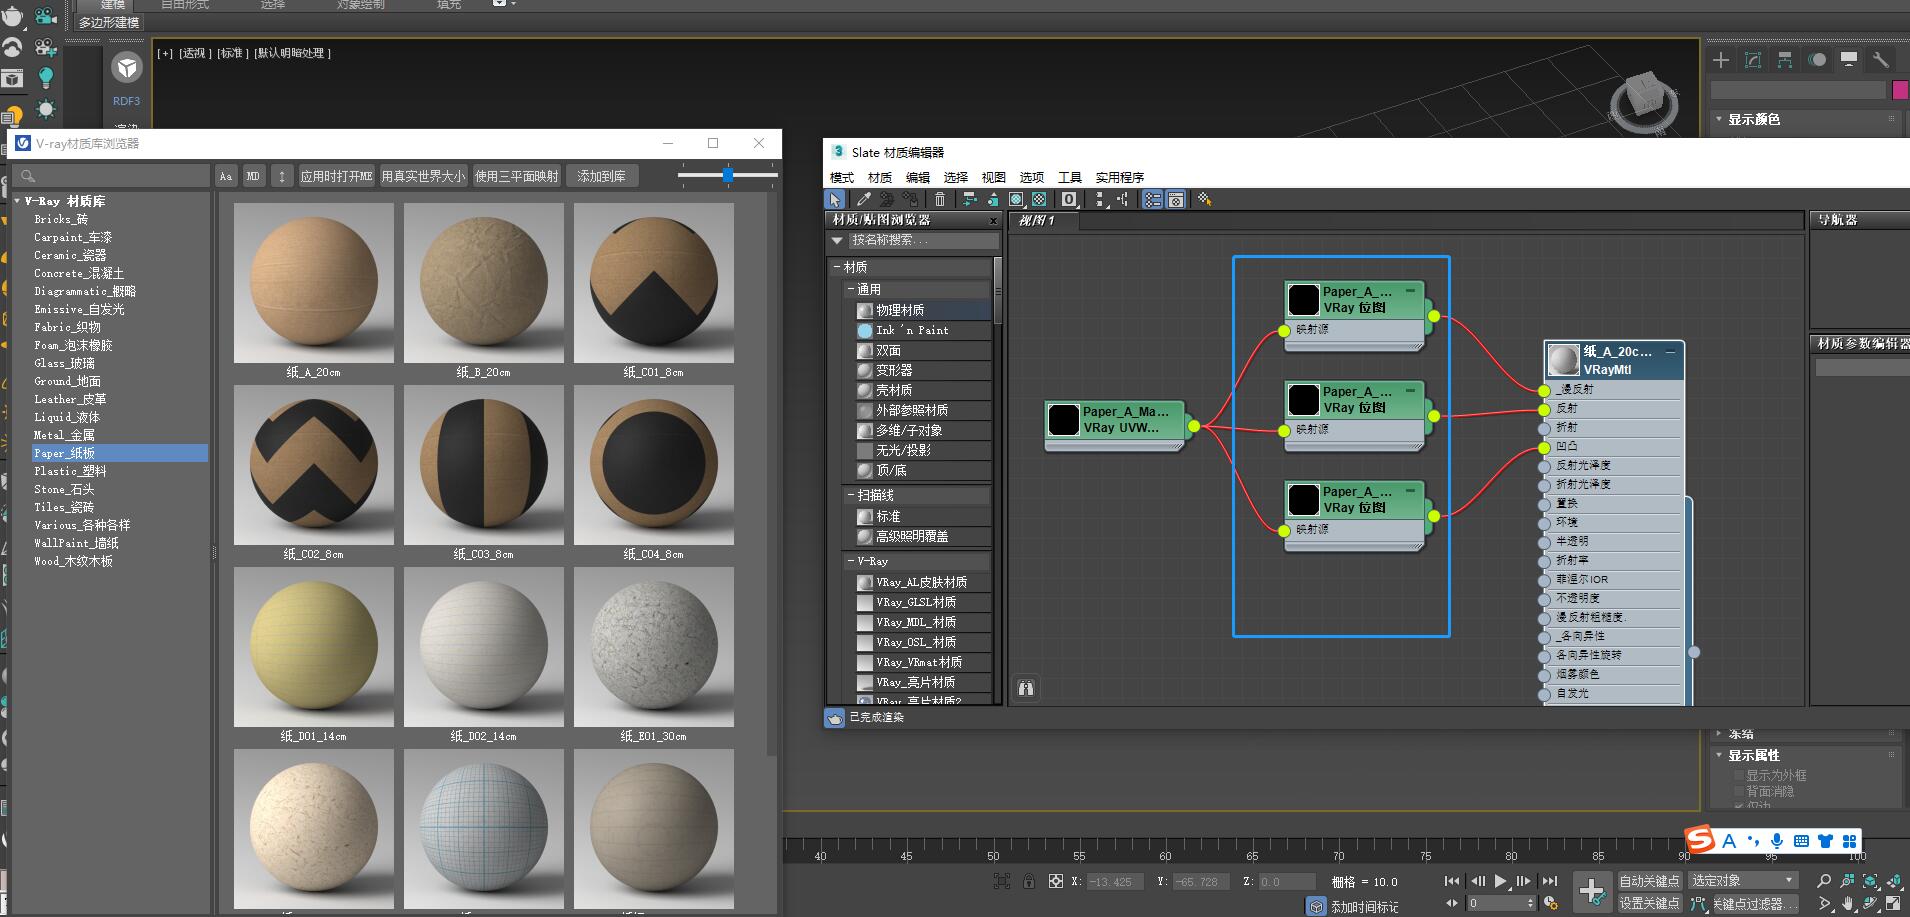Click the V-ray library search field
The image size is (1910, 917).
pyautogui.click(x=110, y=176)
